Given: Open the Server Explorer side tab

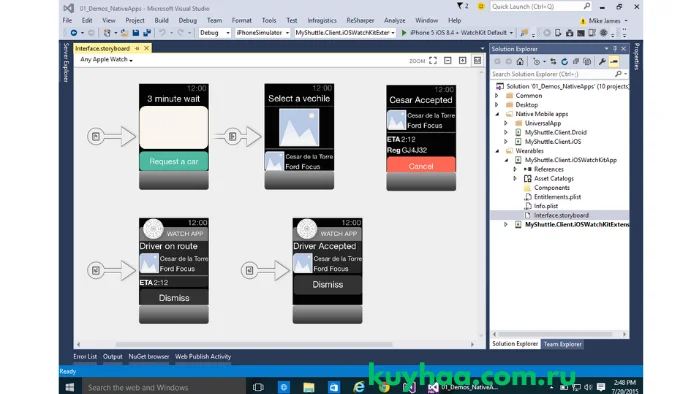Looking at the screenshot, I should click(x=66, y=62).
